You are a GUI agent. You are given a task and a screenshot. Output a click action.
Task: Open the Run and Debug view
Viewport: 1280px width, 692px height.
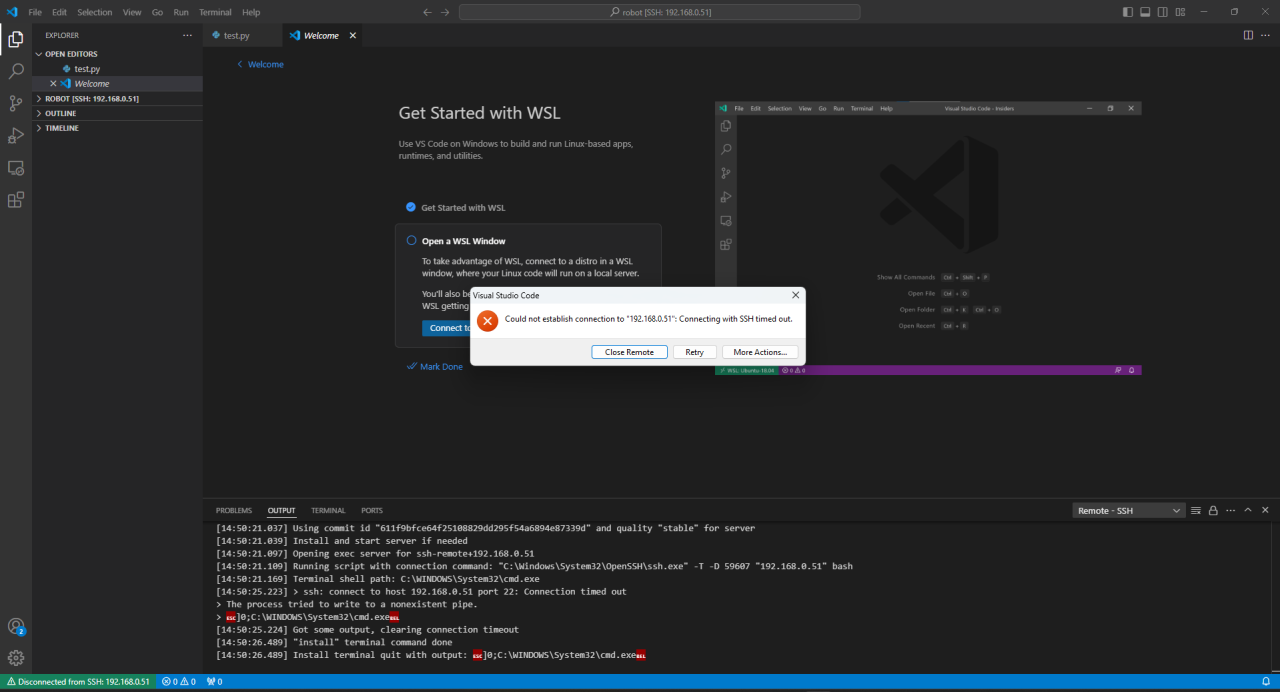[15, 135]
